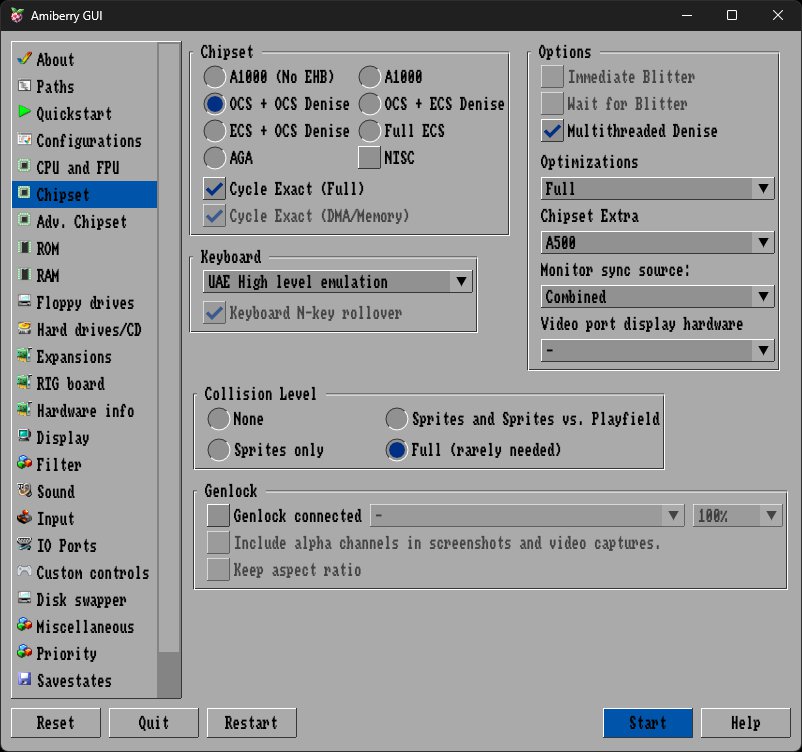The image size is (802, 752).
Task: Click the Quit button
Action: 153,722
